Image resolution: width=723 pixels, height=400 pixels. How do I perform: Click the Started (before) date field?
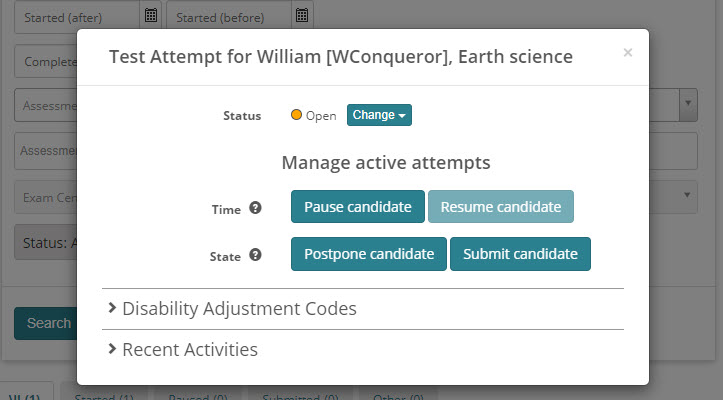click(x=228, y=15)
